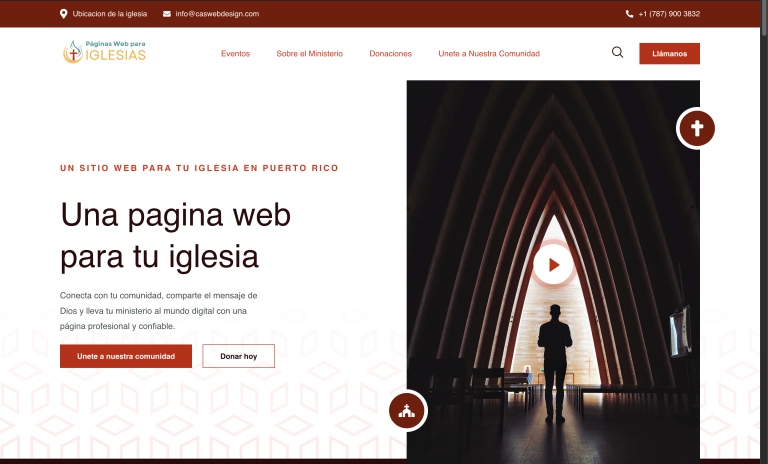Play the hero video

coord(553,265)
